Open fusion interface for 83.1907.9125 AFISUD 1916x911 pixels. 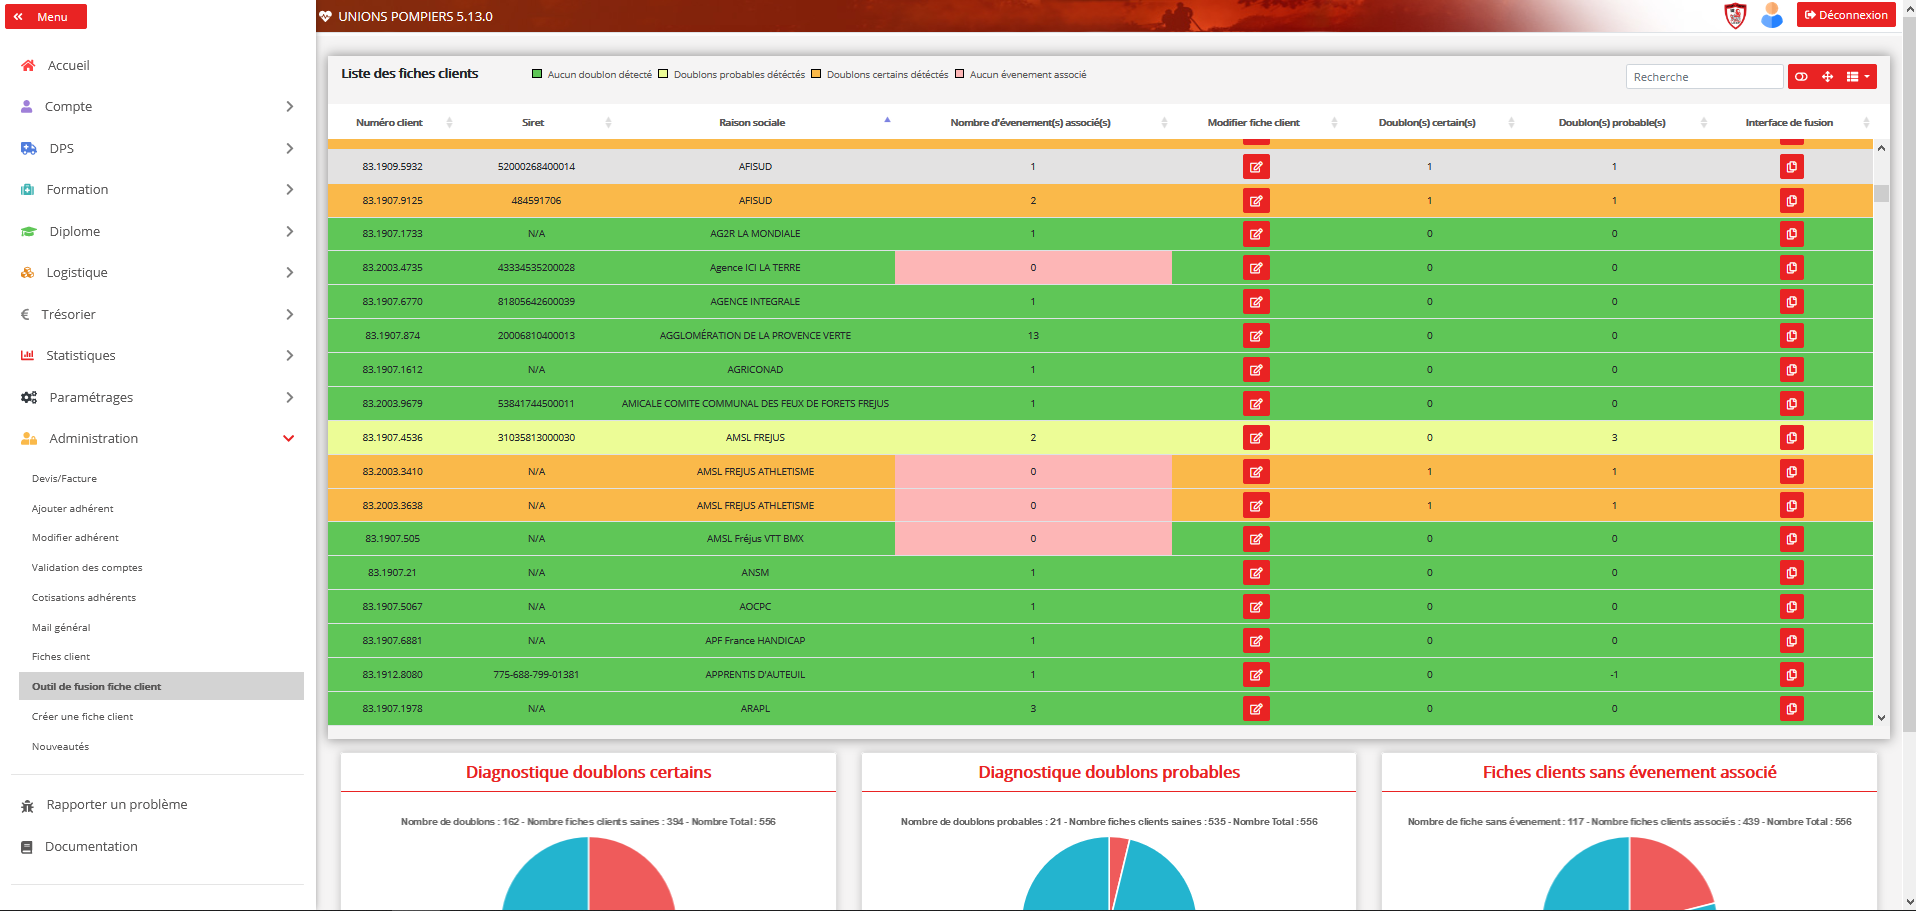(x=1791, y=201)
